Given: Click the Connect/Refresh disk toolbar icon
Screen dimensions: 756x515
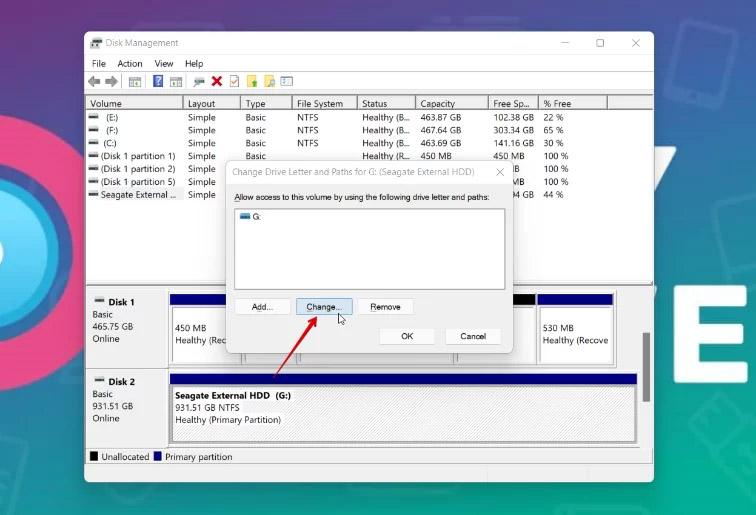Looking at the screenshot, I should [199, 81].
